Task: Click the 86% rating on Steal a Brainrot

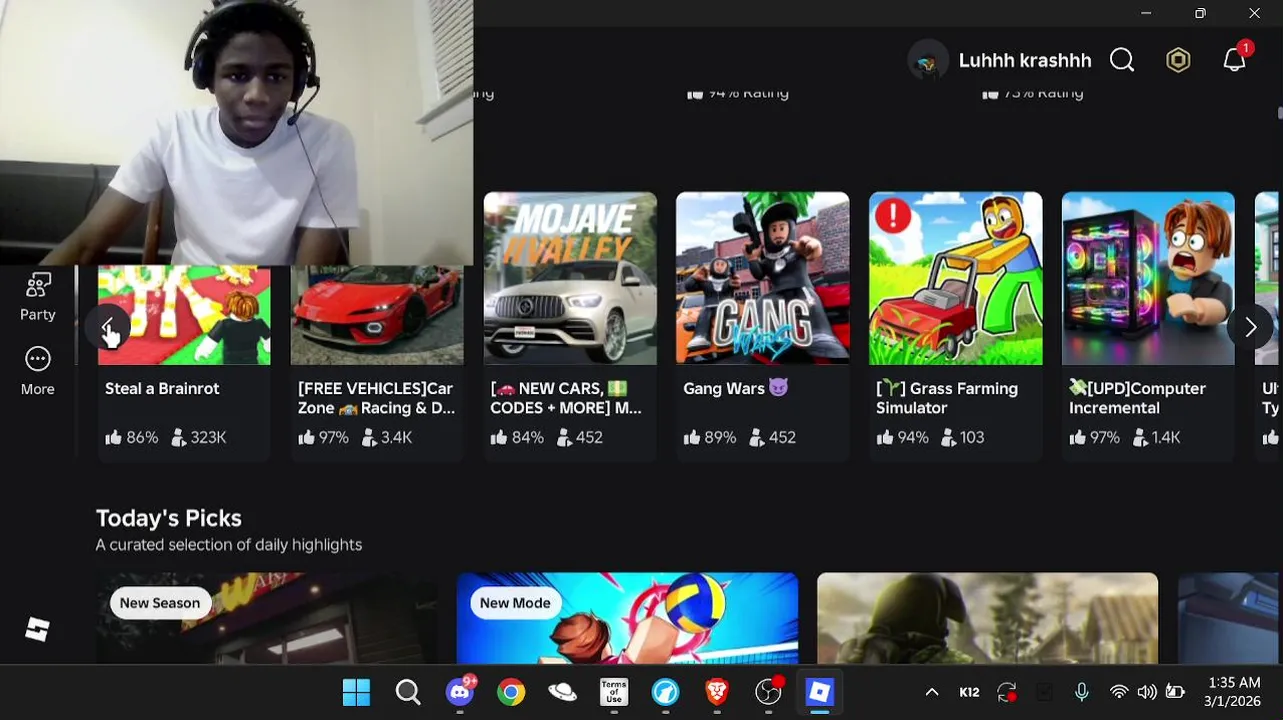Action: (131, 437)
